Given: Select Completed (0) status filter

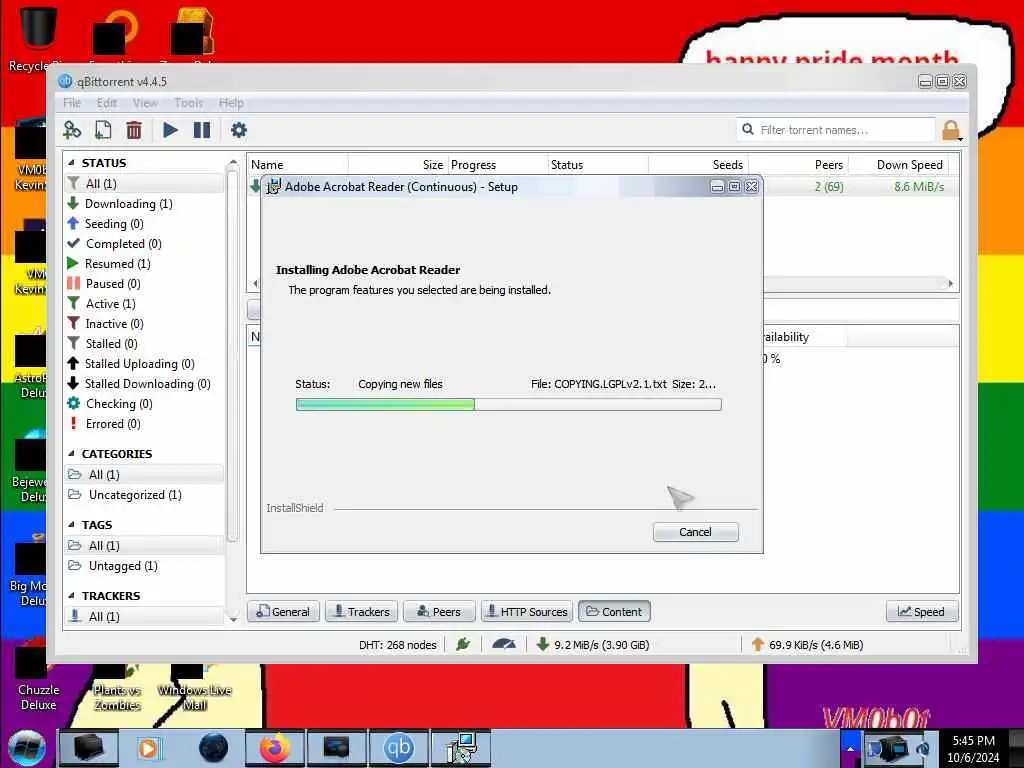Looking at the screenshot, I should pyautogui.click(x=123, y=244).
